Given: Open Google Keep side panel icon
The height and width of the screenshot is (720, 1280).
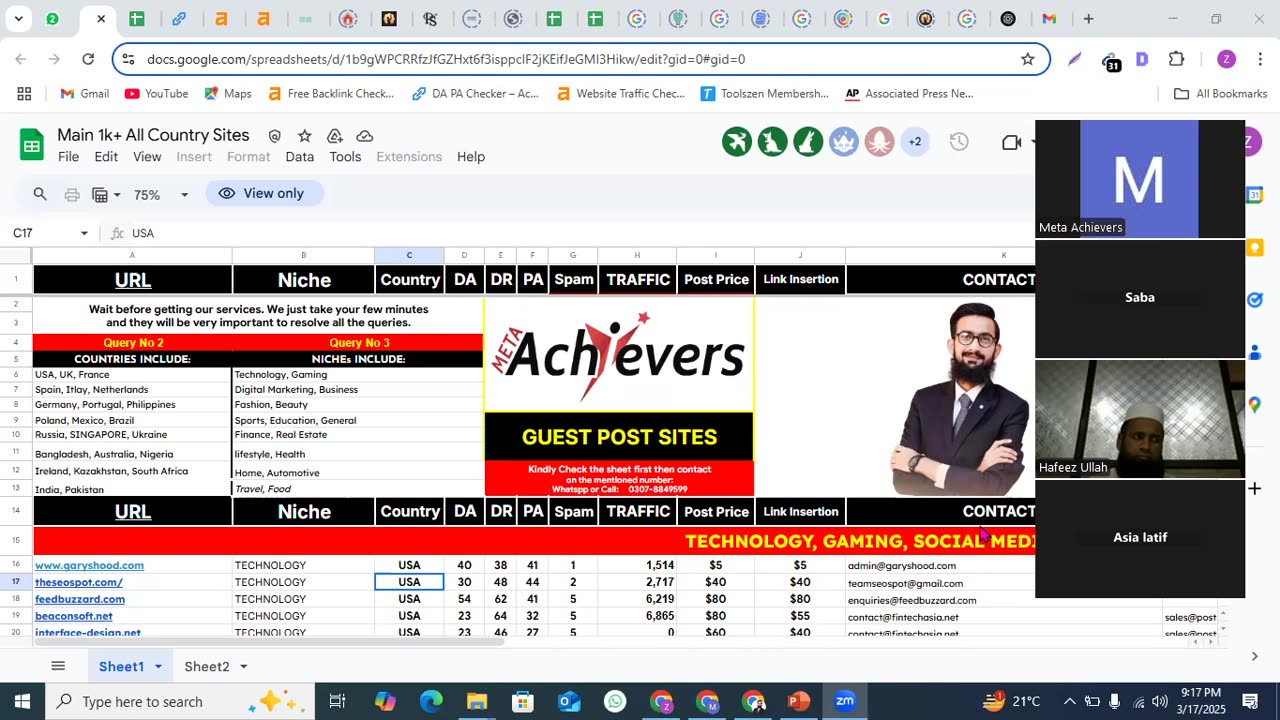Looking at the screenshot, I should tap(1255, 247).
